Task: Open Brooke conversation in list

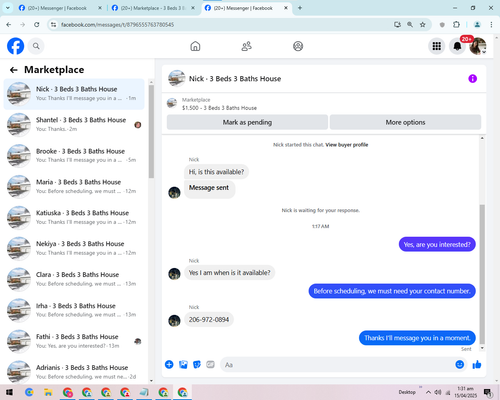Action: point(74,155)
